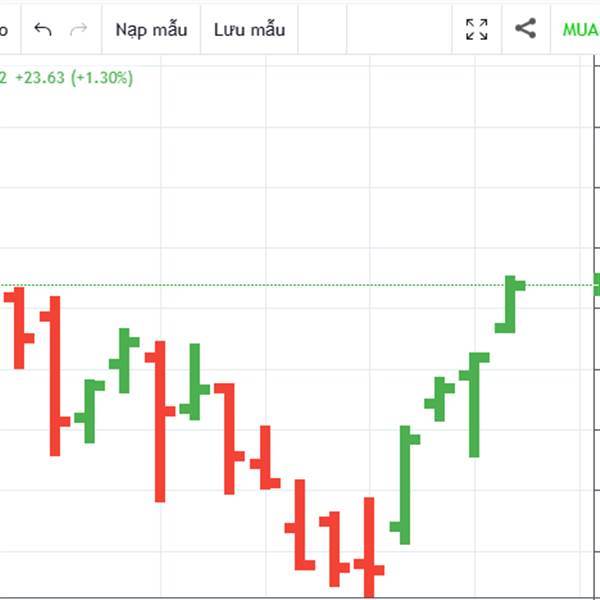
Task: Select the green price label on right axis
Action: pos(596,283)
